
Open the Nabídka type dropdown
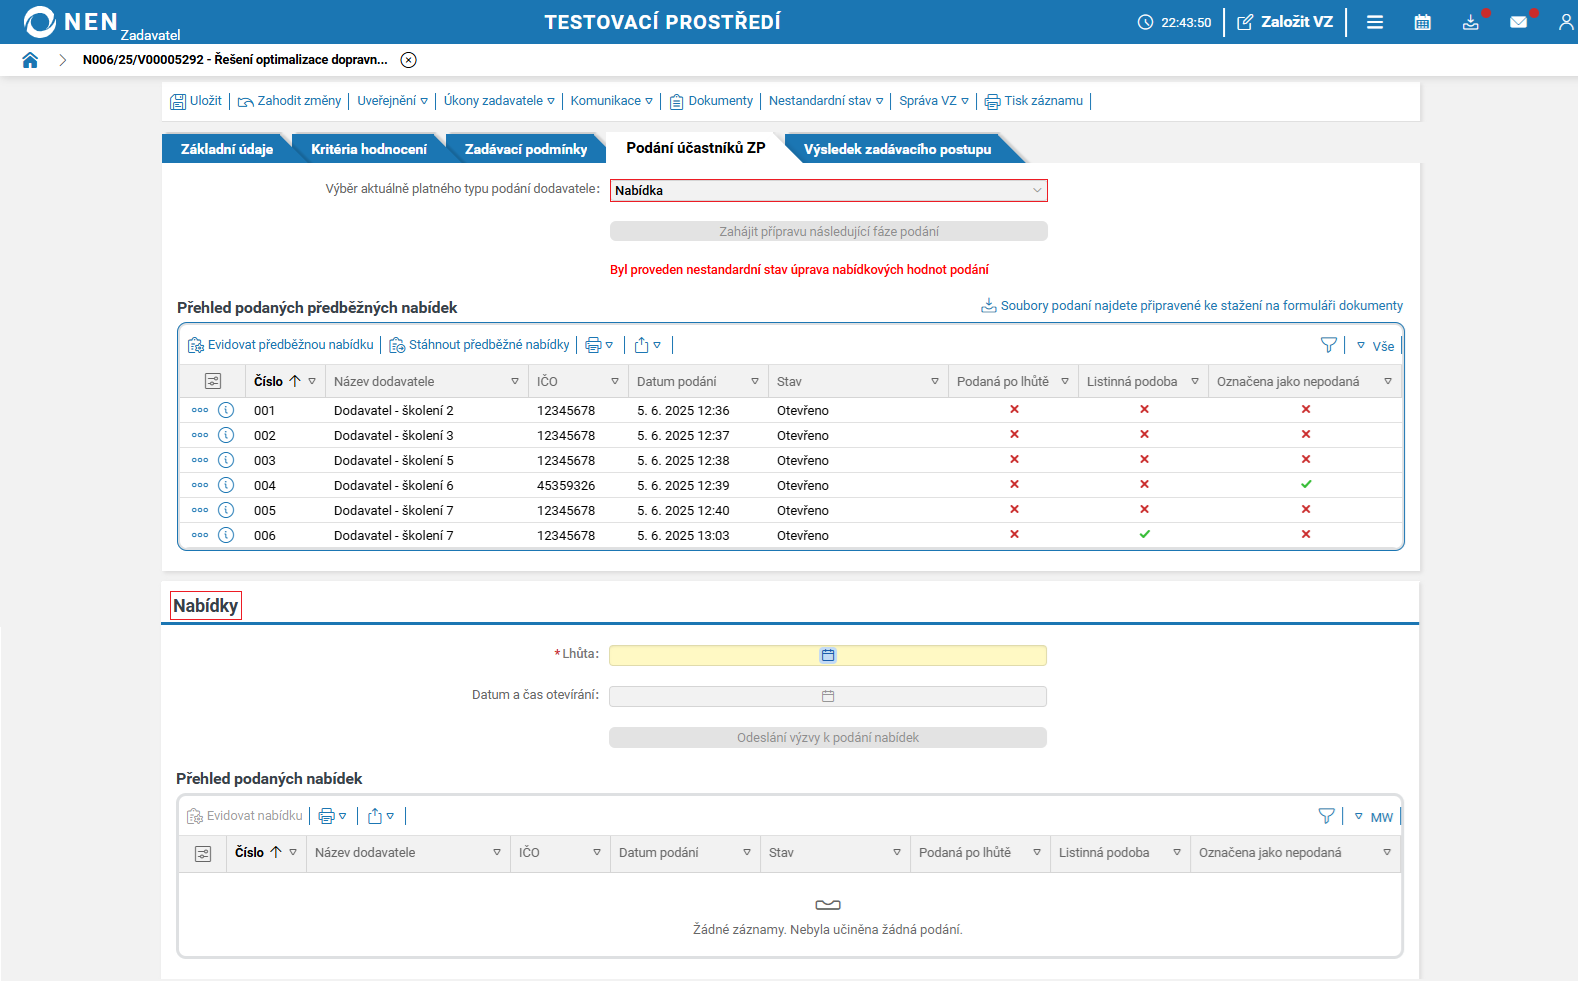[829, 190]
